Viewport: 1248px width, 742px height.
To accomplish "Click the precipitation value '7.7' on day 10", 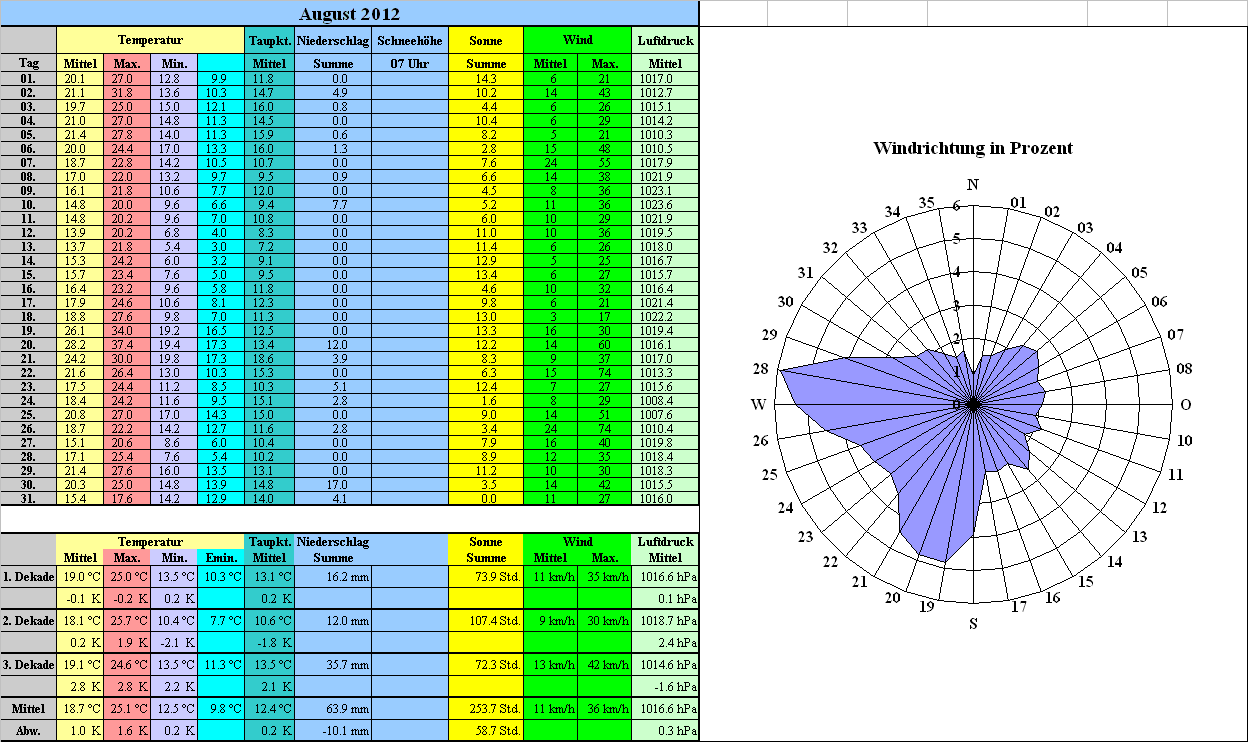I will coord(333,204).
